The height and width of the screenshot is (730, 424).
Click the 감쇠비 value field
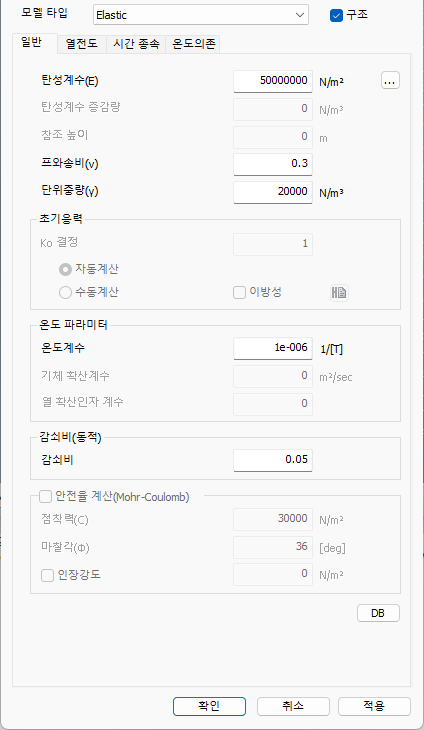click(273, 460)
